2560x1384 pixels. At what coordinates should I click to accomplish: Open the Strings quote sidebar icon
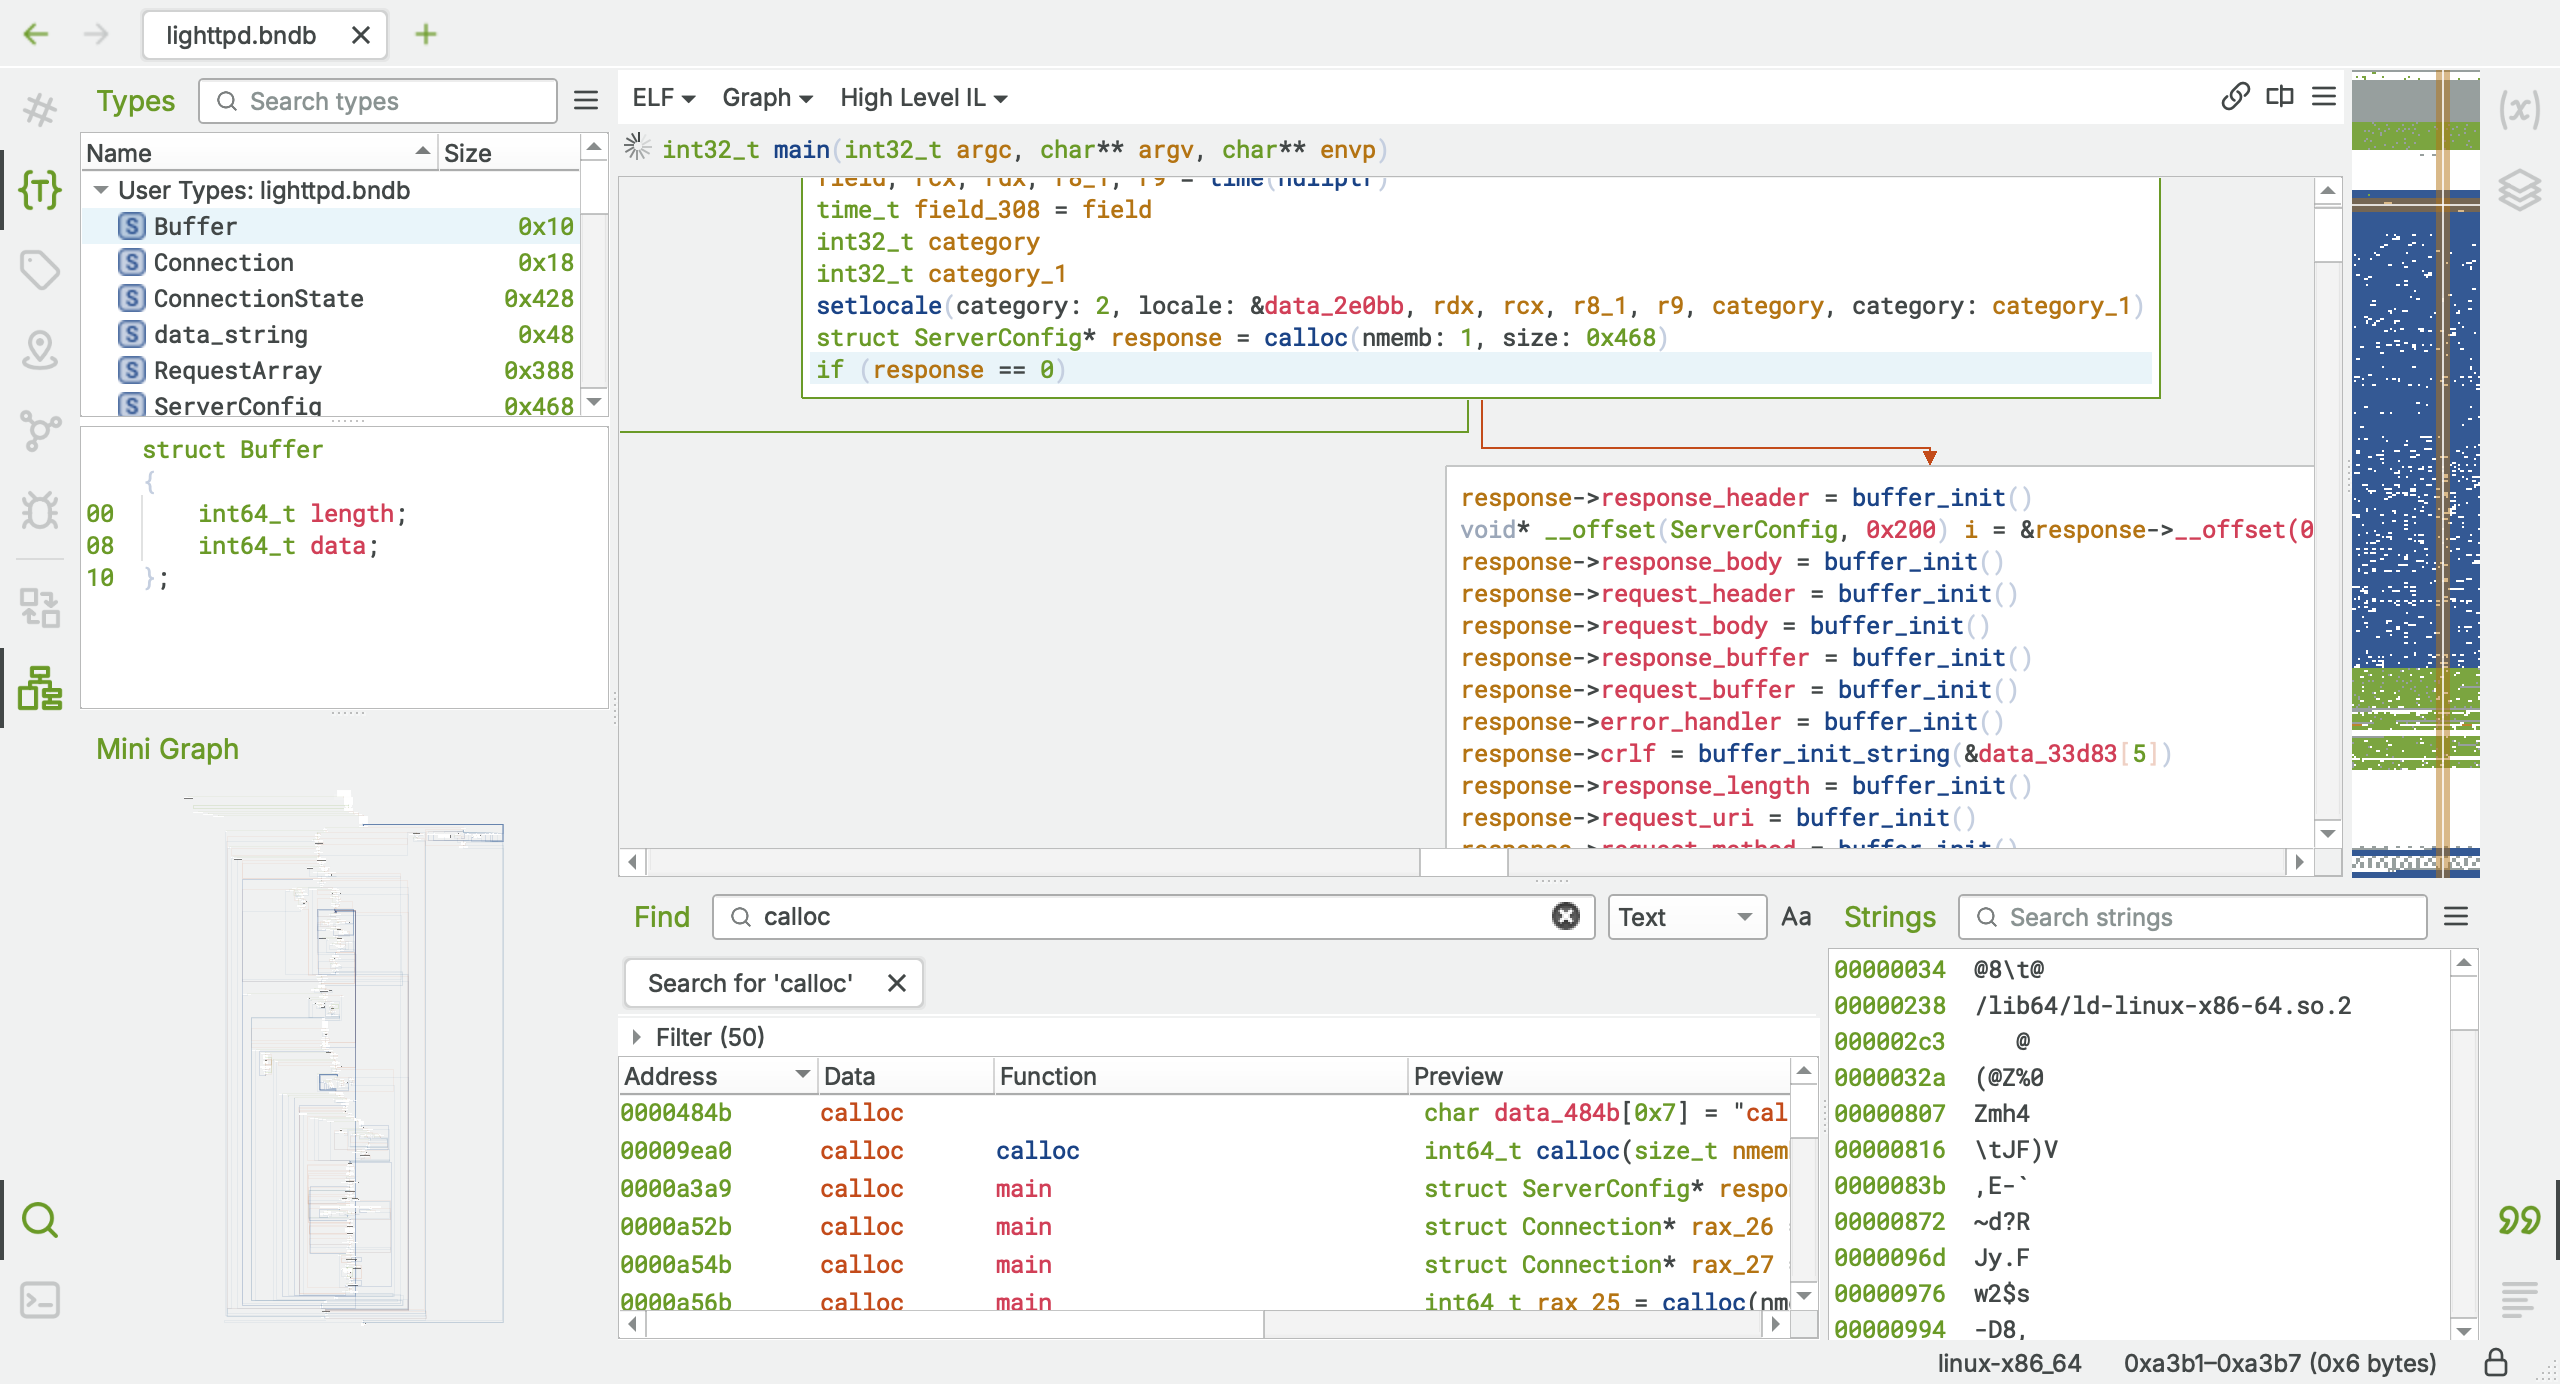coord(2519,1219)
